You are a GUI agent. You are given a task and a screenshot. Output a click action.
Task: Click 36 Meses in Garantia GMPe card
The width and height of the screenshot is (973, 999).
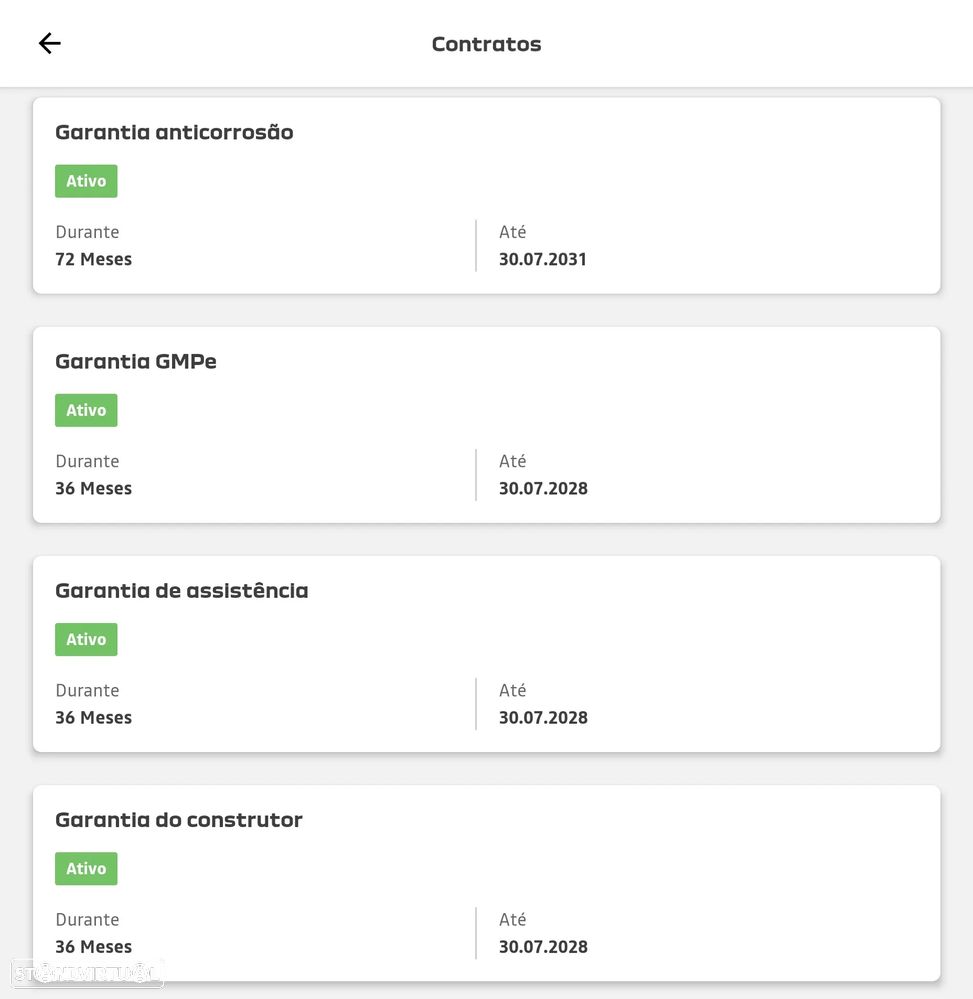pos(93,488)
